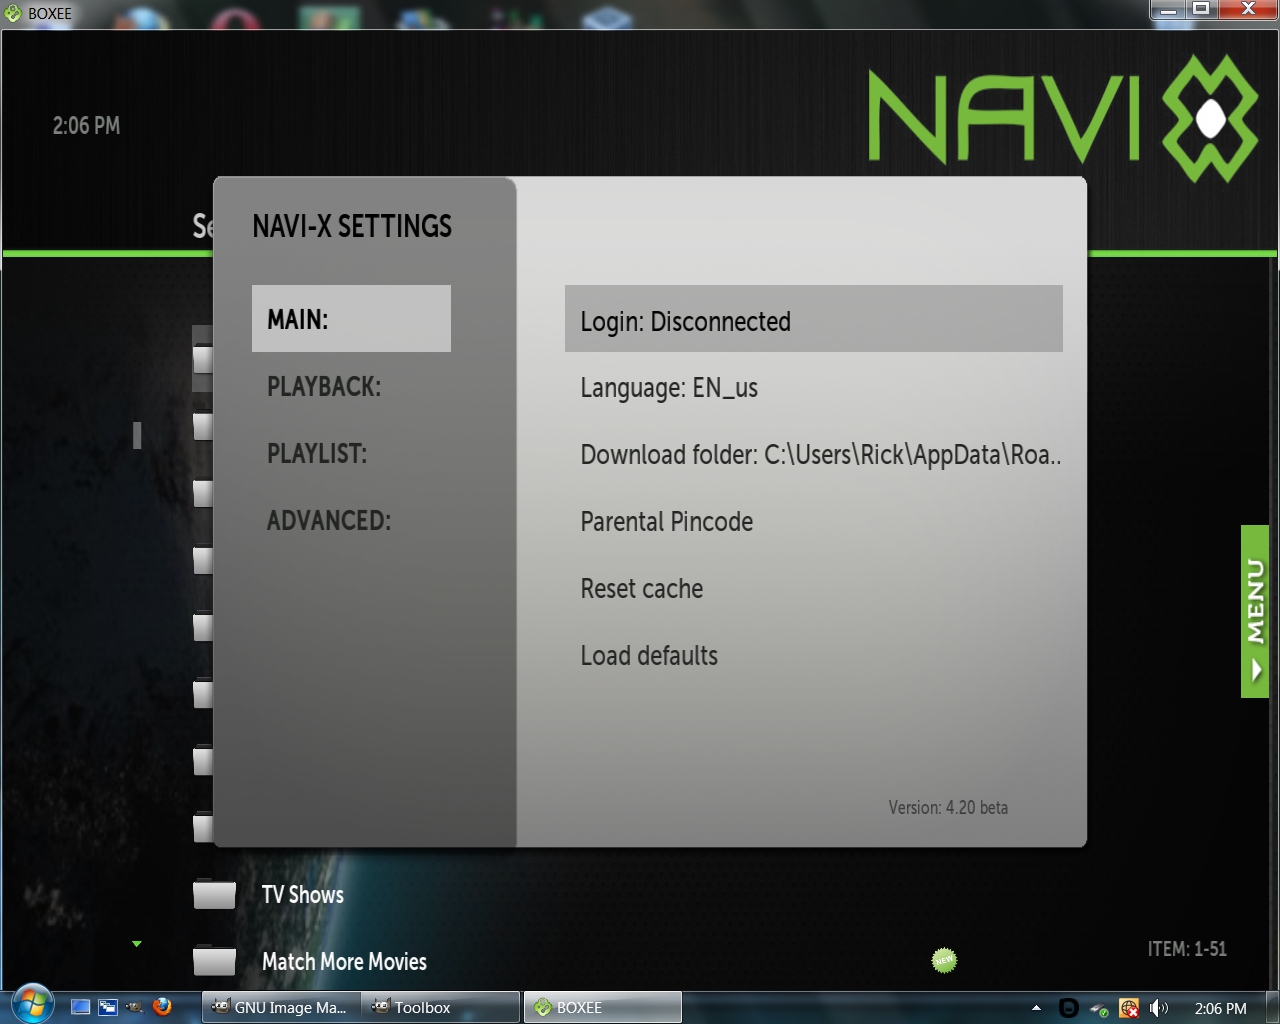Click the ITEM: 1-51 counter text

1187,949
